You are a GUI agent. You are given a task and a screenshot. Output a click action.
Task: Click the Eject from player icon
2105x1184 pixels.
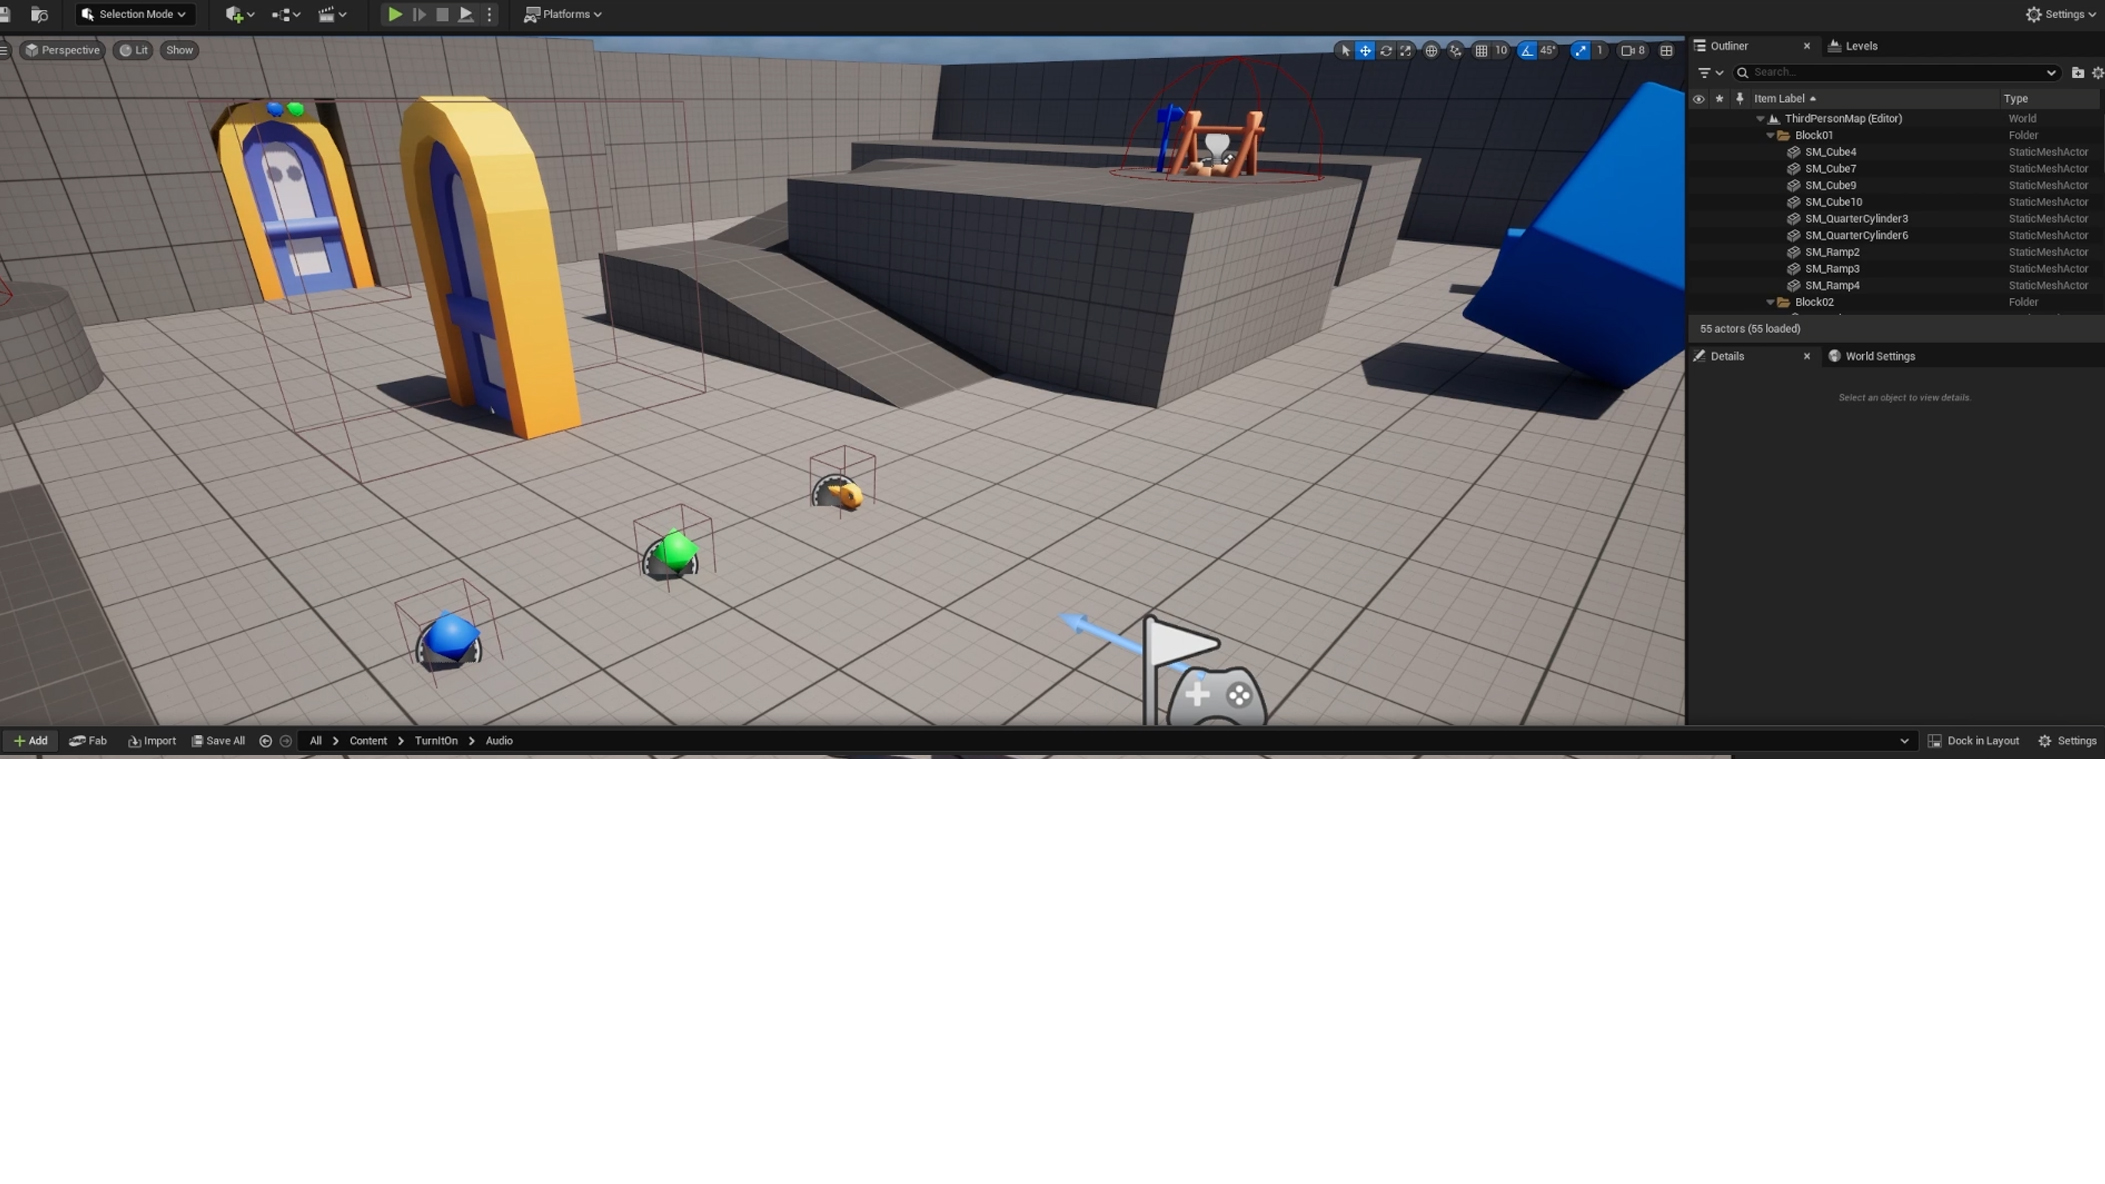tap(466, 14)
